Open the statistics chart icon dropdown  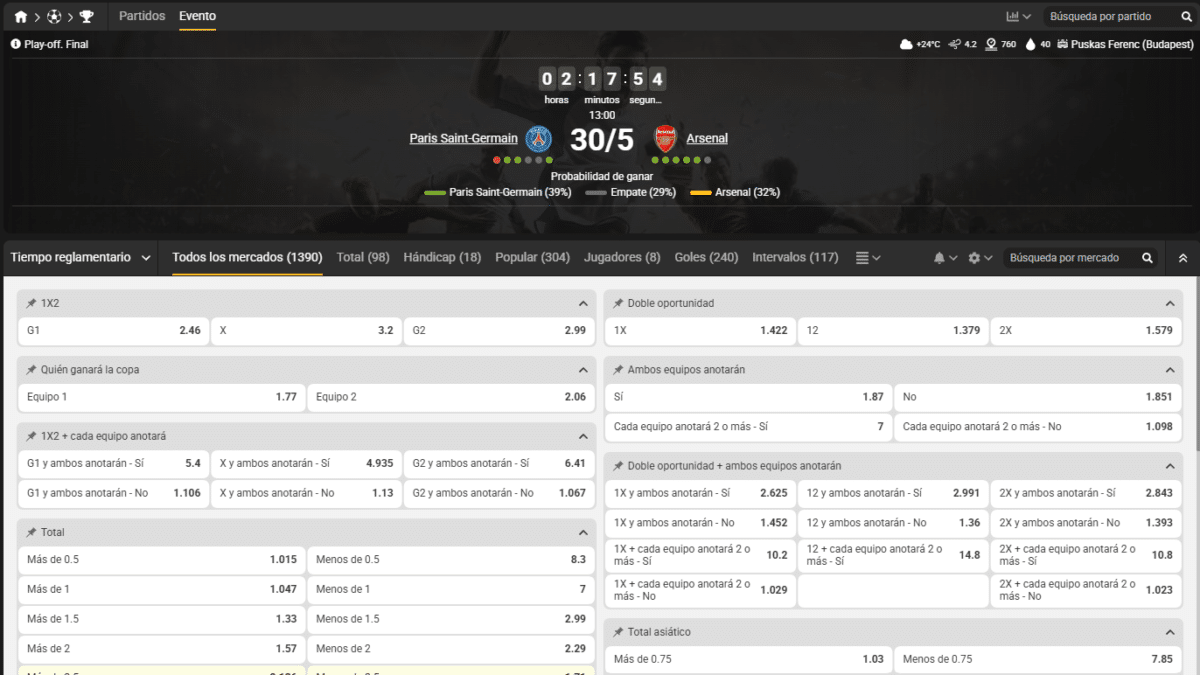click(1019, 17)
